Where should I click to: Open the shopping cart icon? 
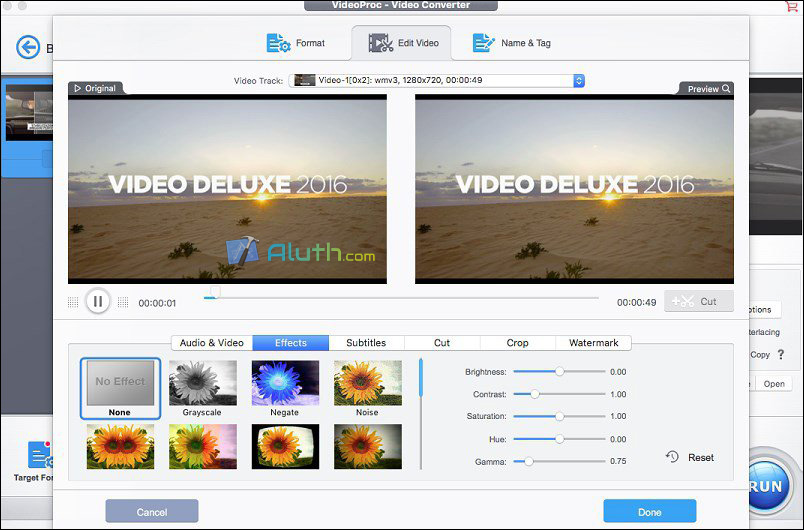click(791, 6)
